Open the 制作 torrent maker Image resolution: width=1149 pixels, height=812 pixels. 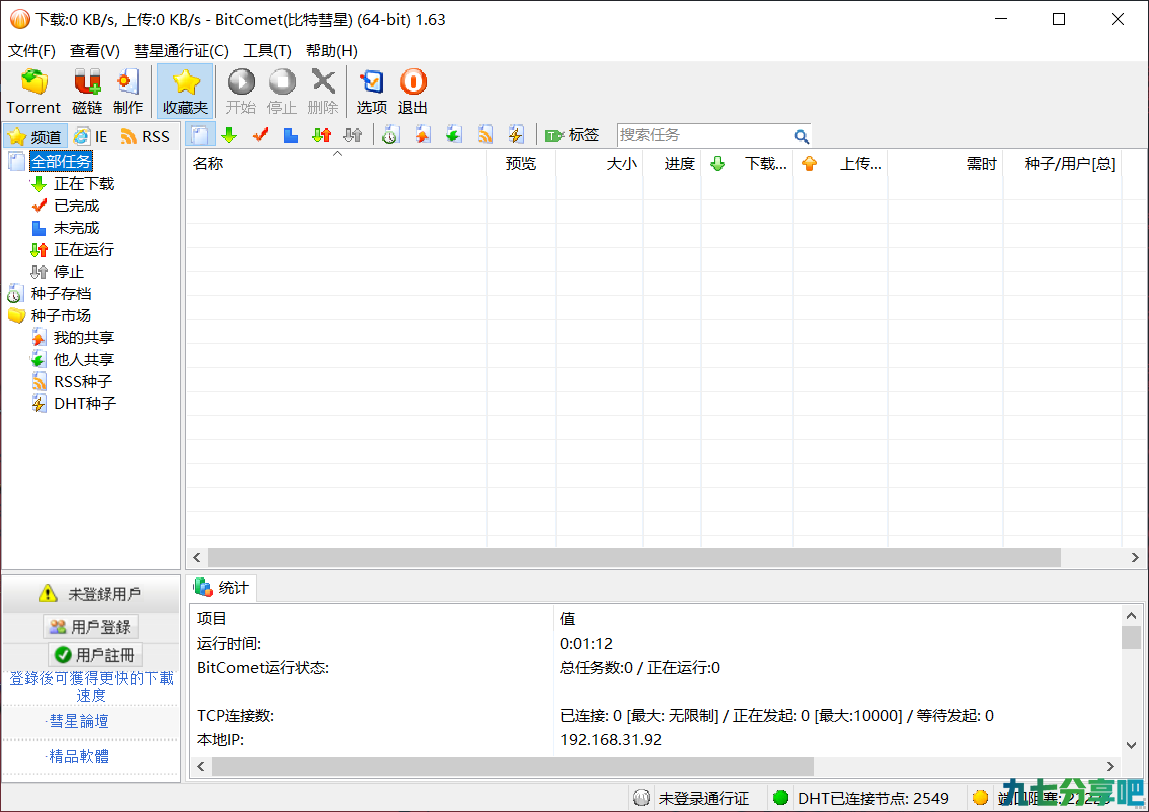pyautogui.click(x=128, y=91)
